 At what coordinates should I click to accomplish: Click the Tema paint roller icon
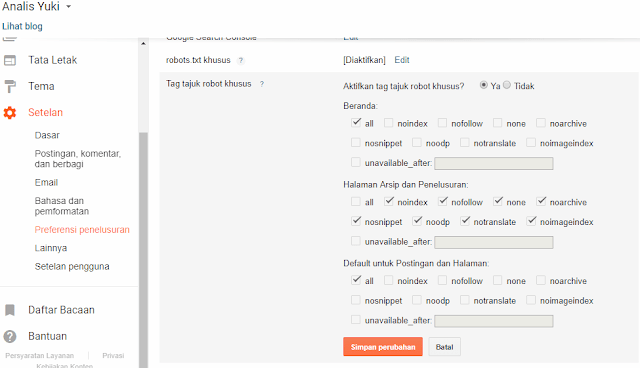(10, 86)
